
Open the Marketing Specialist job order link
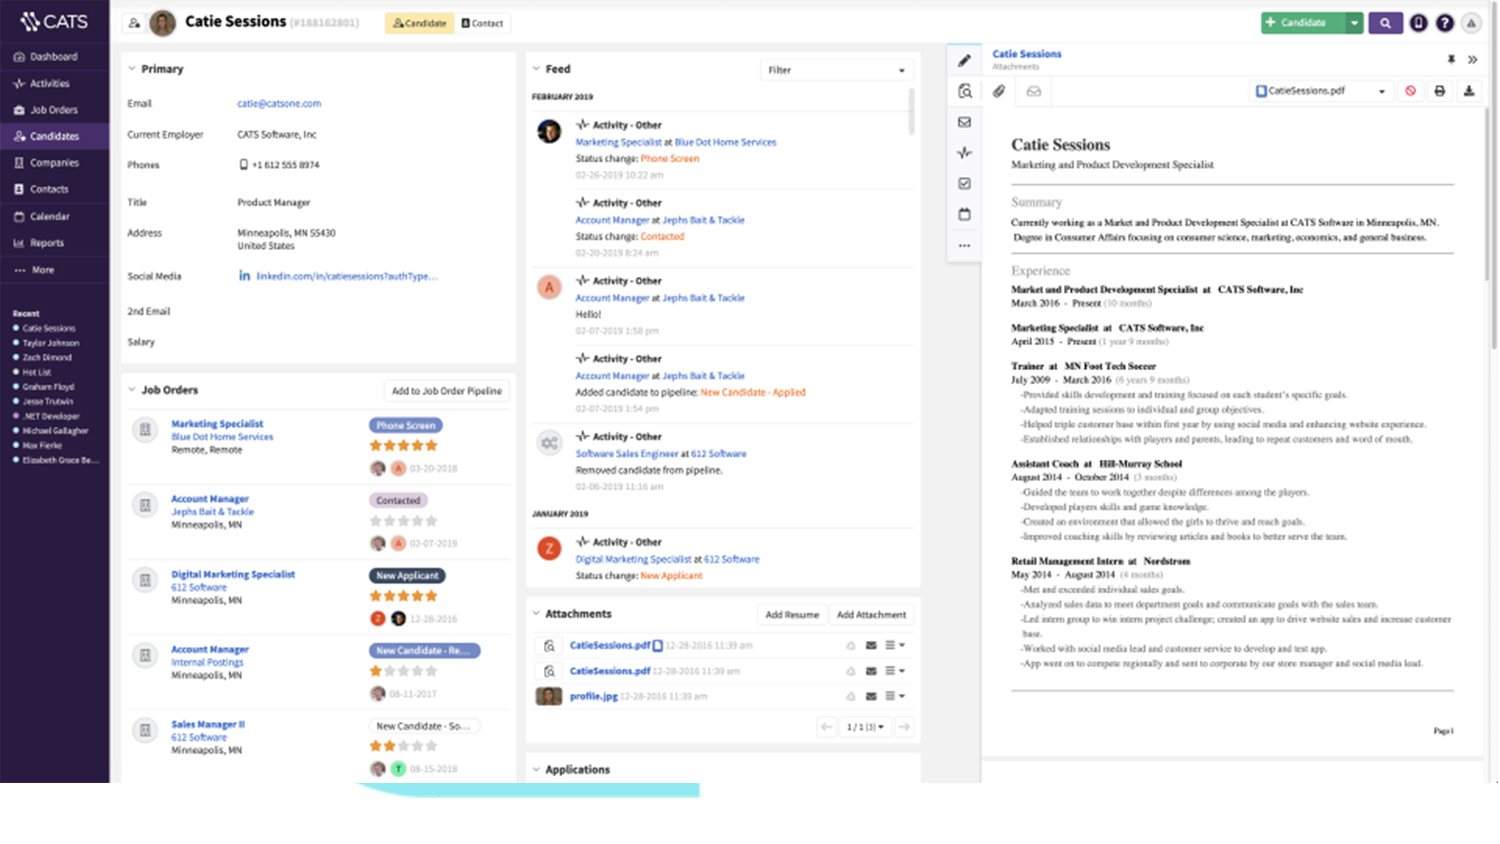217,424
